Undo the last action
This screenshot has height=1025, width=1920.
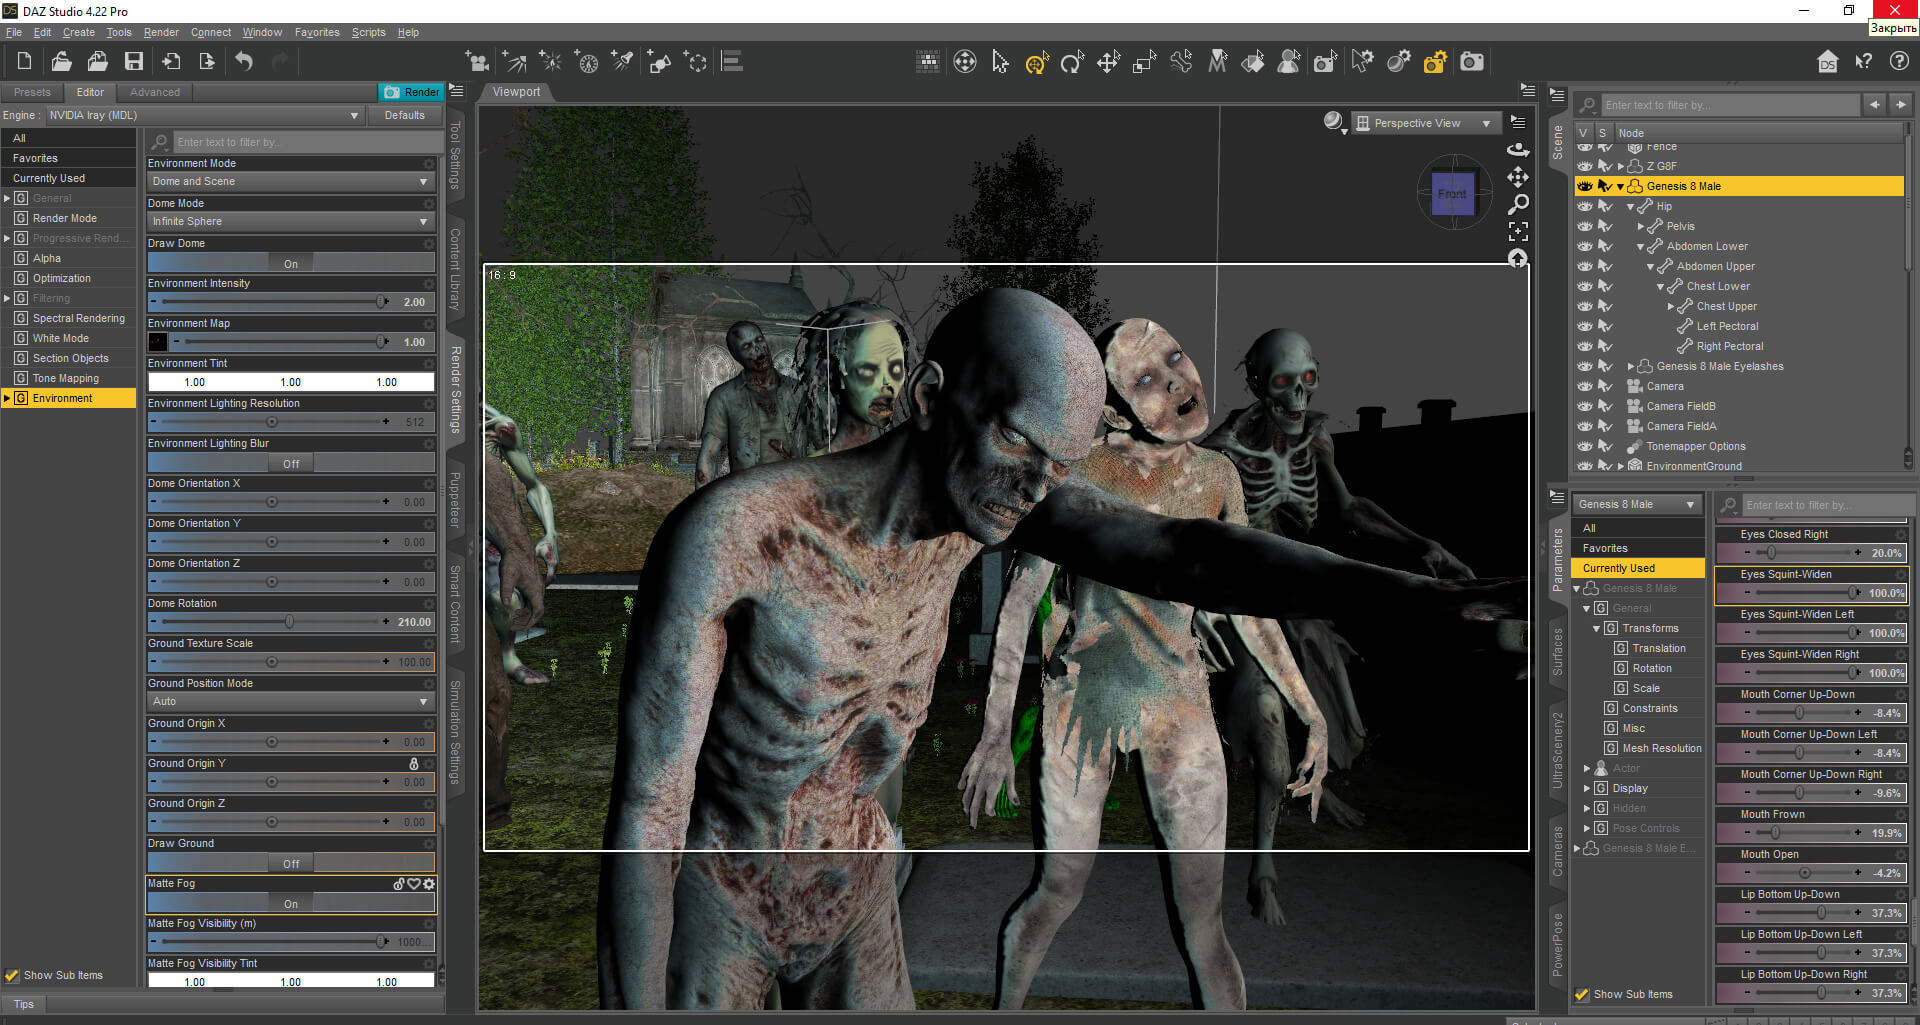[244, 62]
